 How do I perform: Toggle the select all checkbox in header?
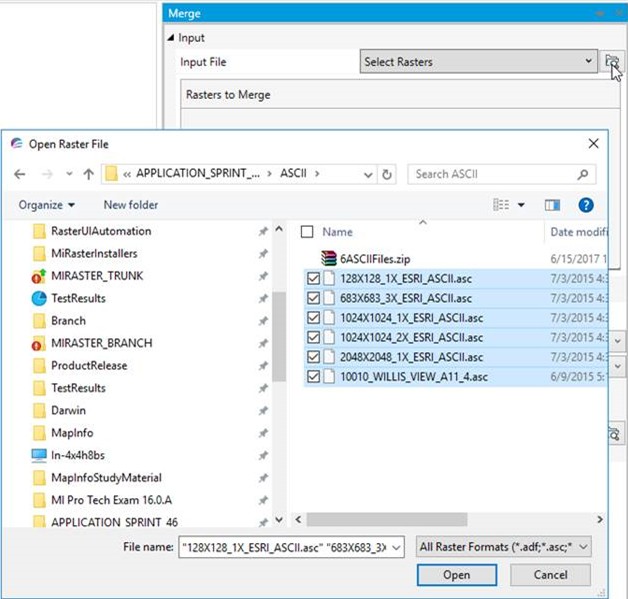[x=307, y=232]
